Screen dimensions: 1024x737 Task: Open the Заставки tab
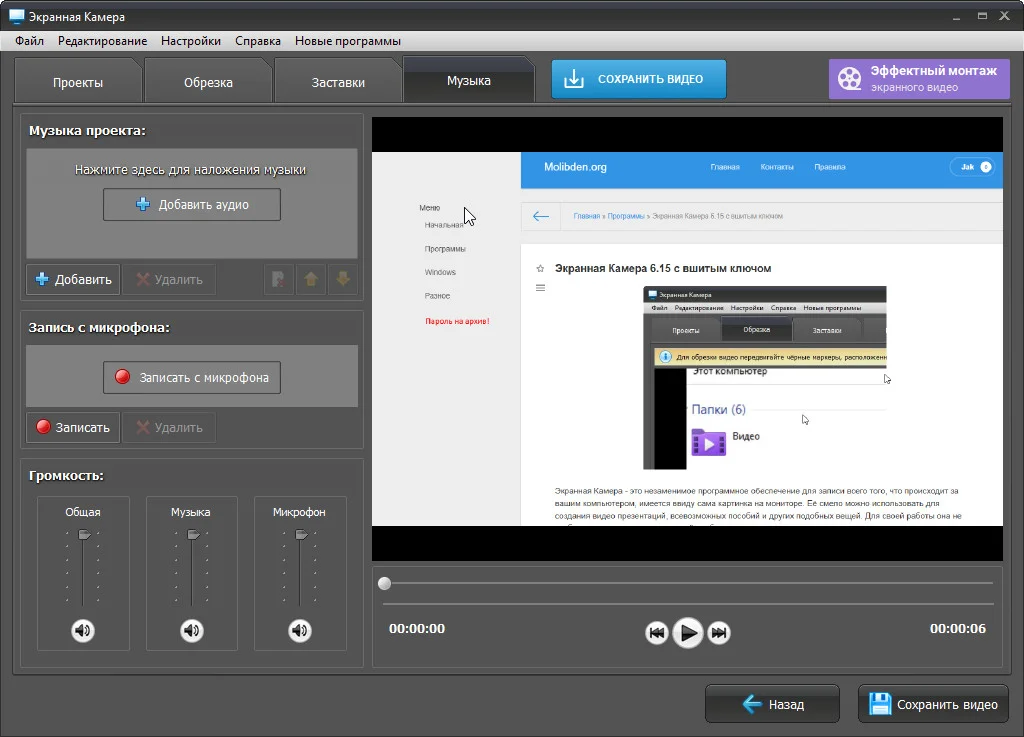(338, 82)
